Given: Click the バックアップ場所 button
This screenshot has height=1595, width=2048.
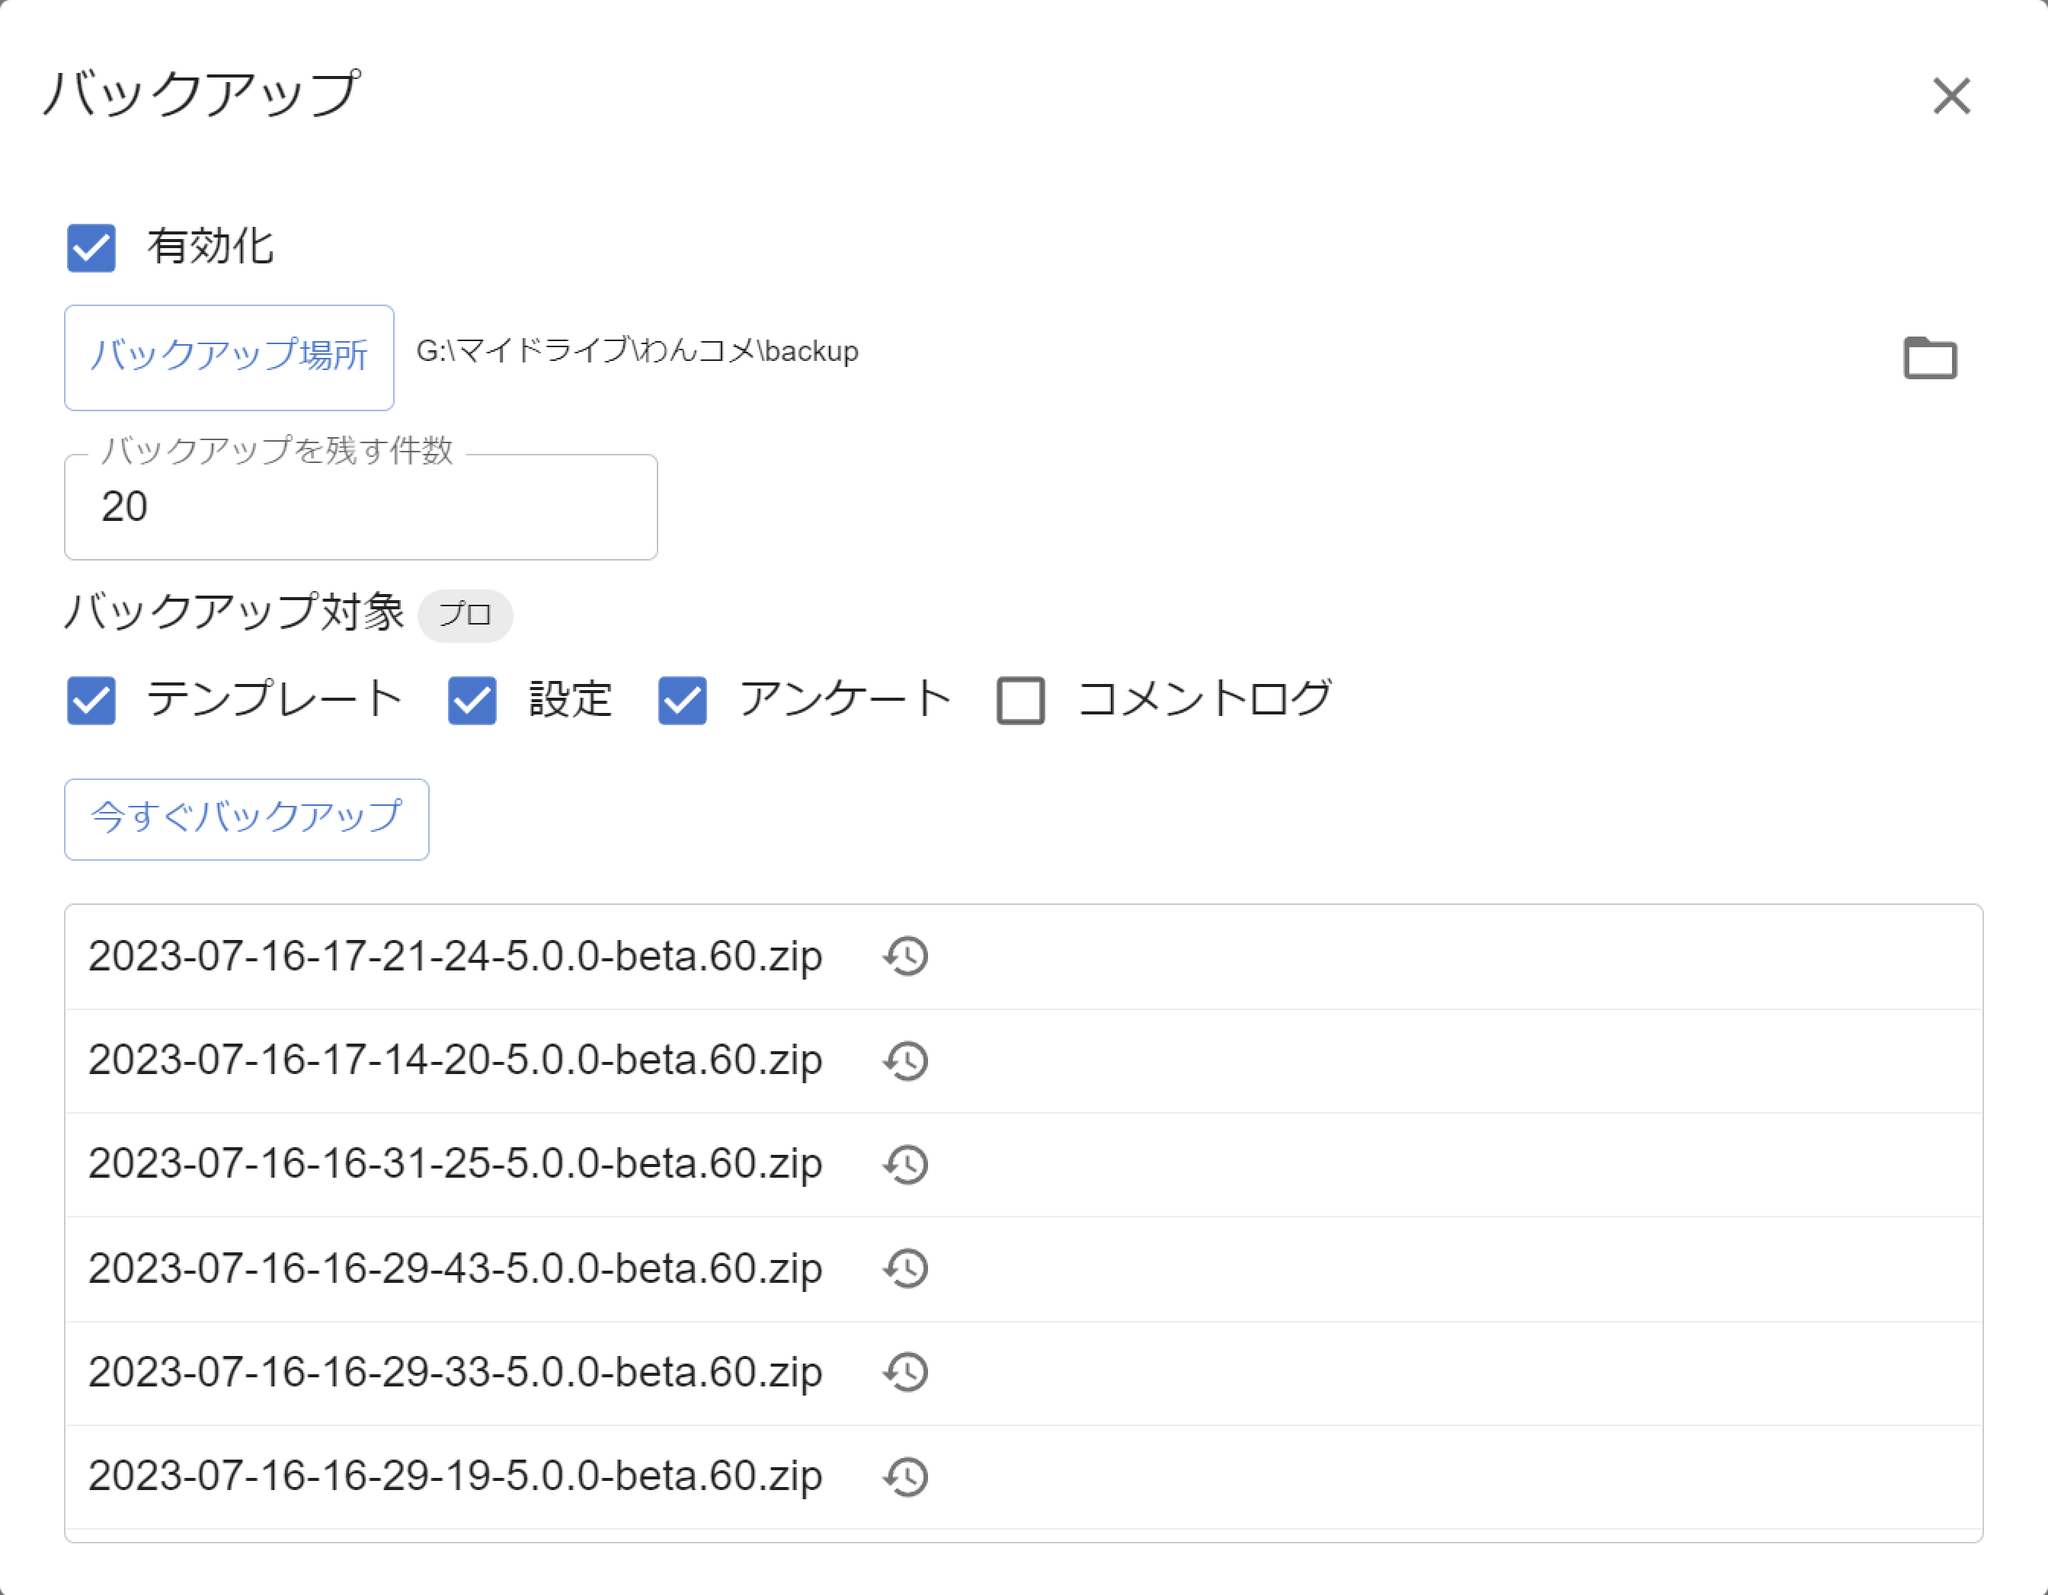Looking at the screenshot, I should pyautogui.click(x=229, y=357).
